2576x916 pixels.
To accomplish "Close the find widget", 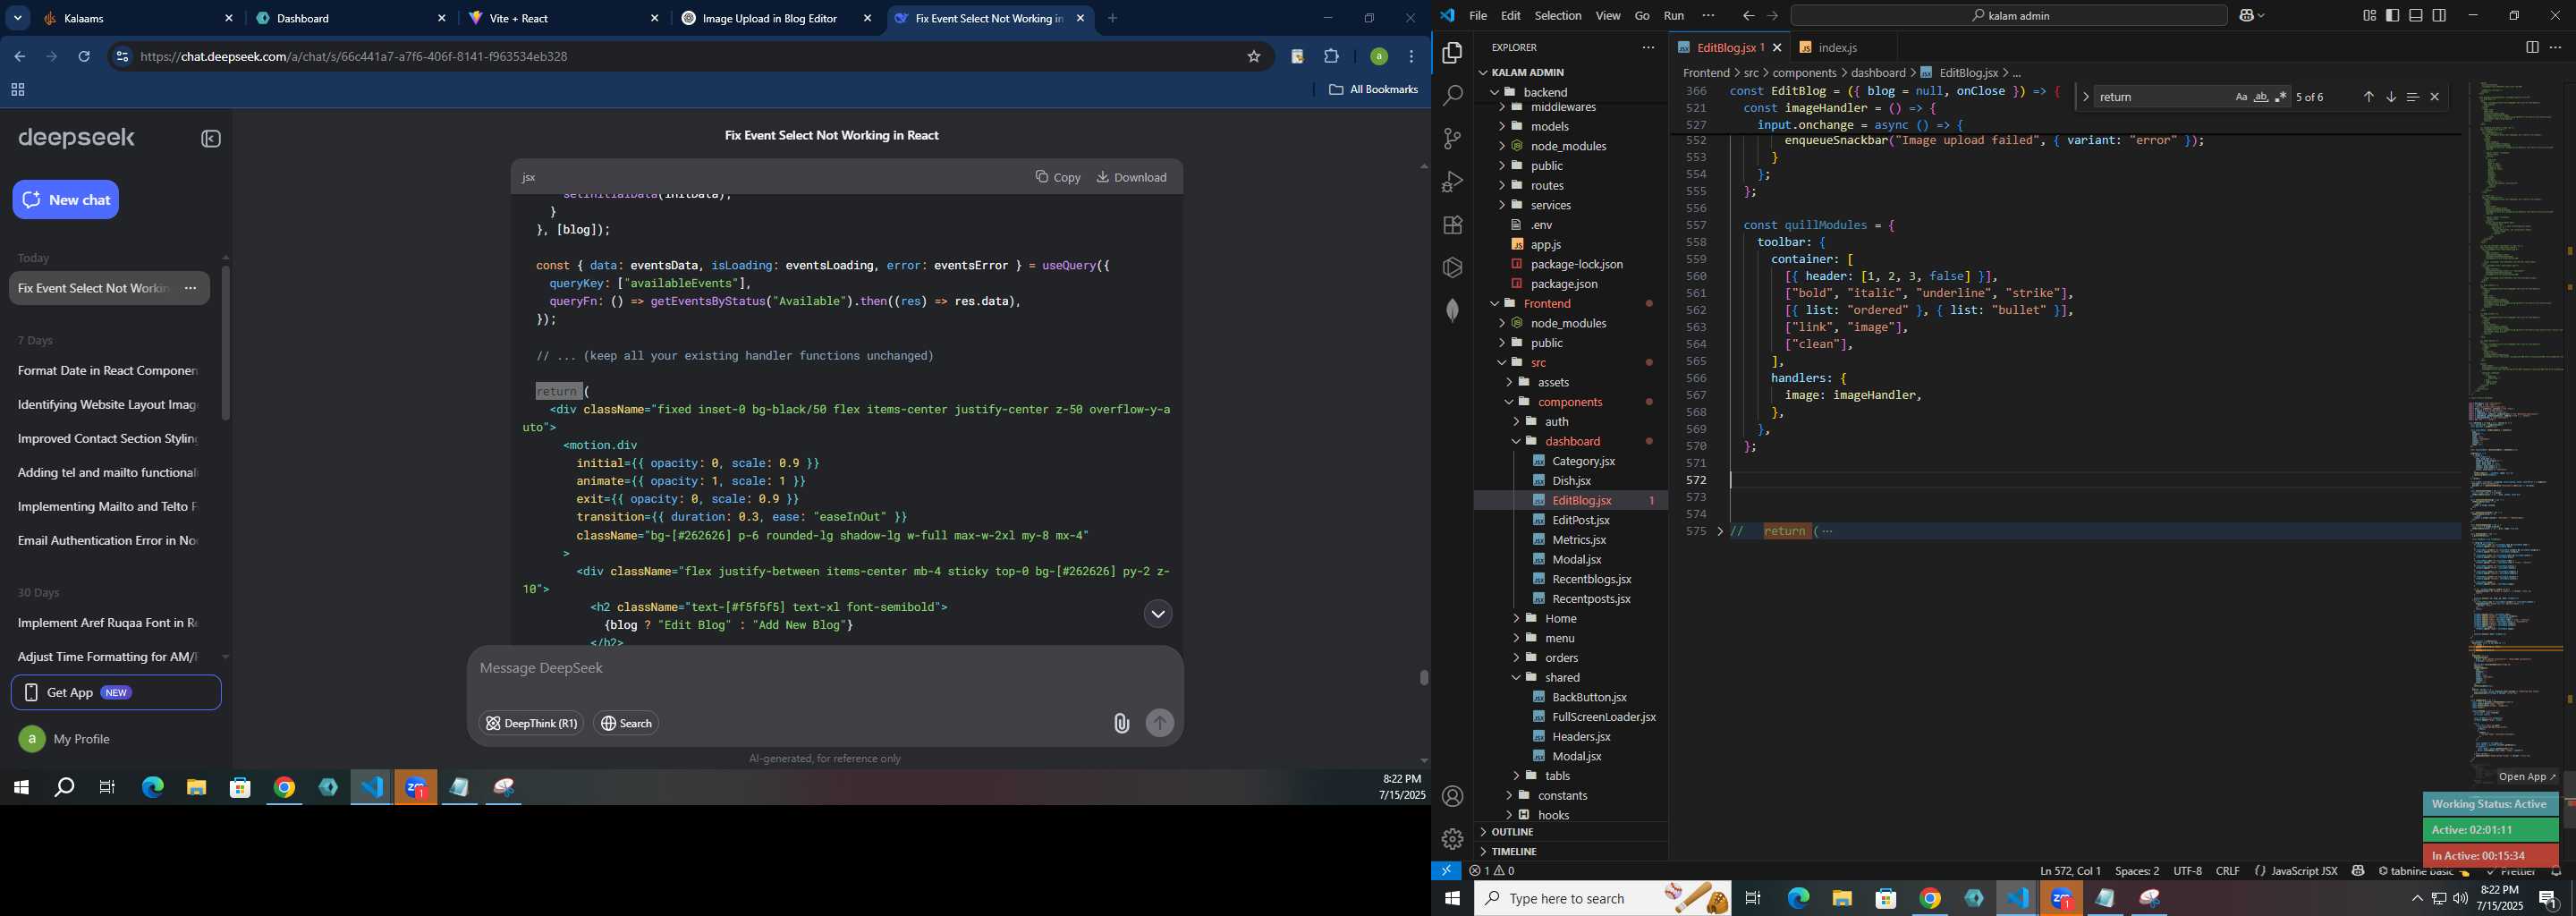I will coord(2435,97).
